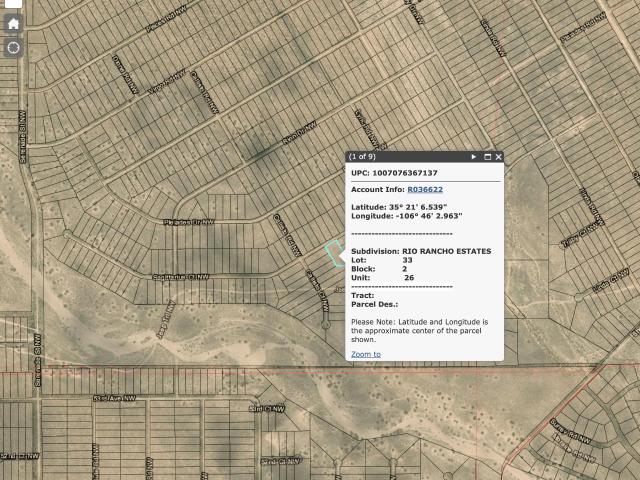The image size is (640, 480).
Task: Click the Pleiades Dr NW street label
Action: [189, 222]
